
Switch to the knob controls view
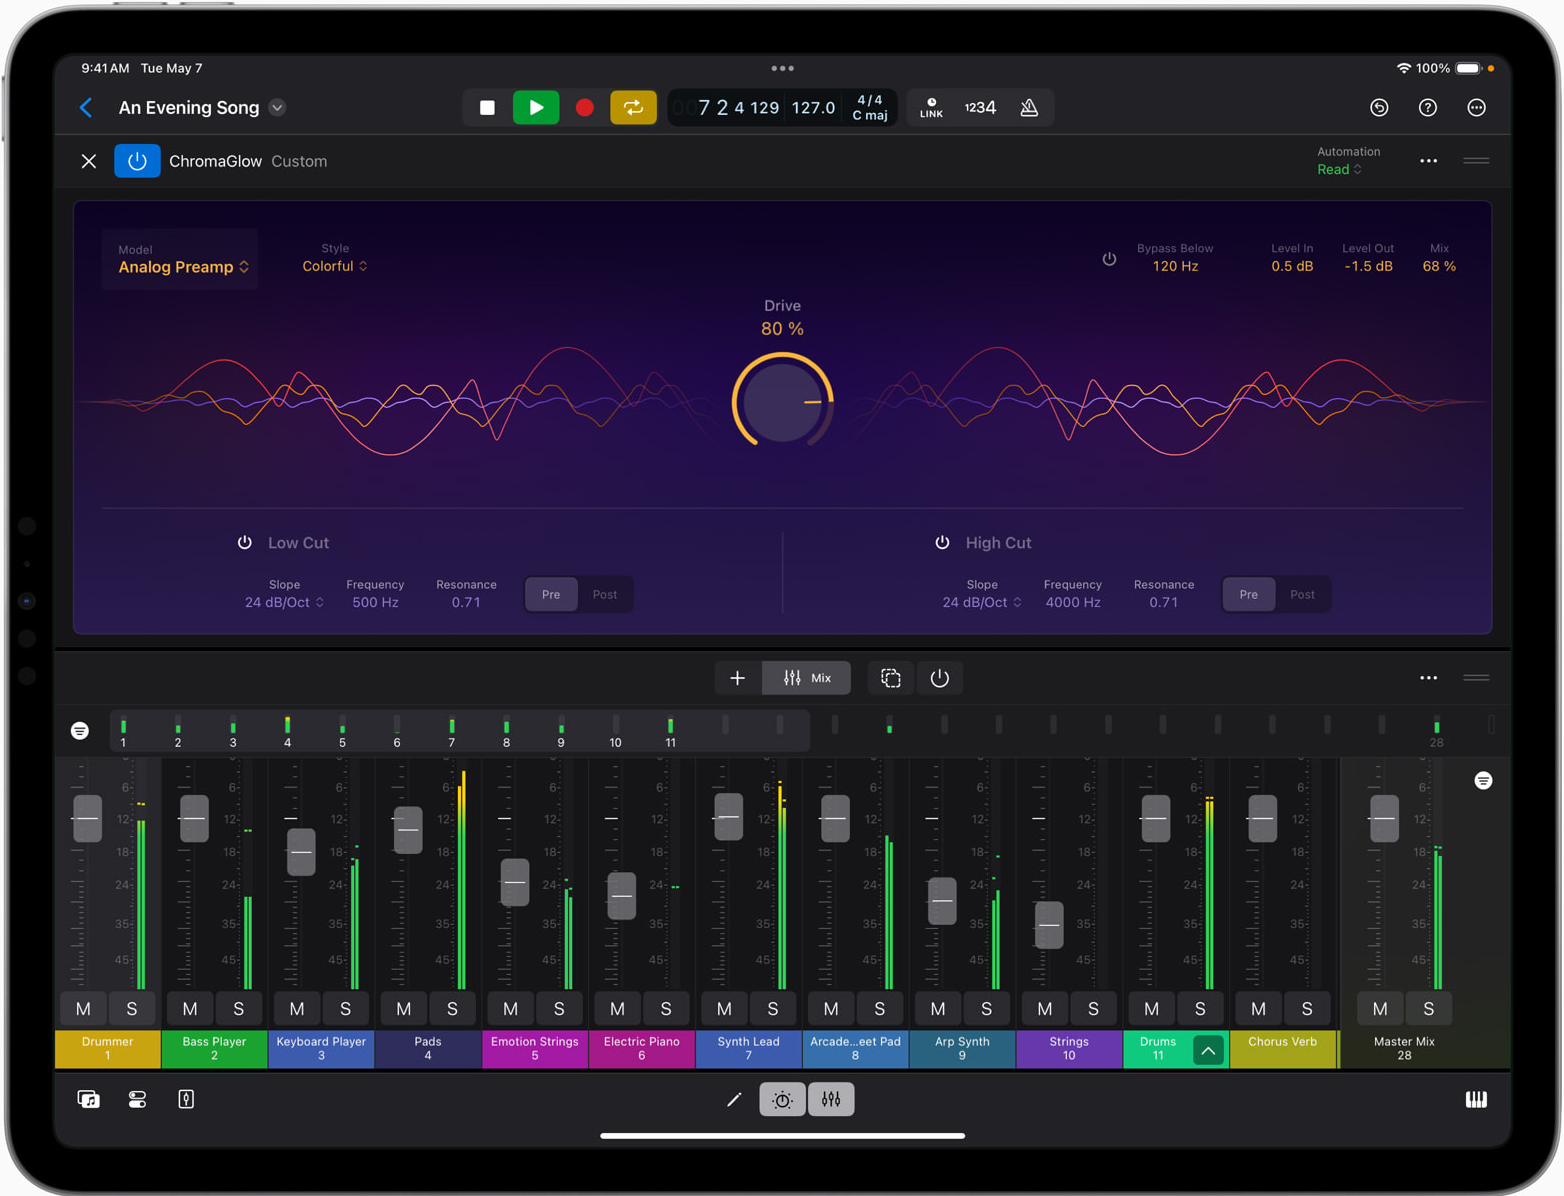coord(782,1099)
